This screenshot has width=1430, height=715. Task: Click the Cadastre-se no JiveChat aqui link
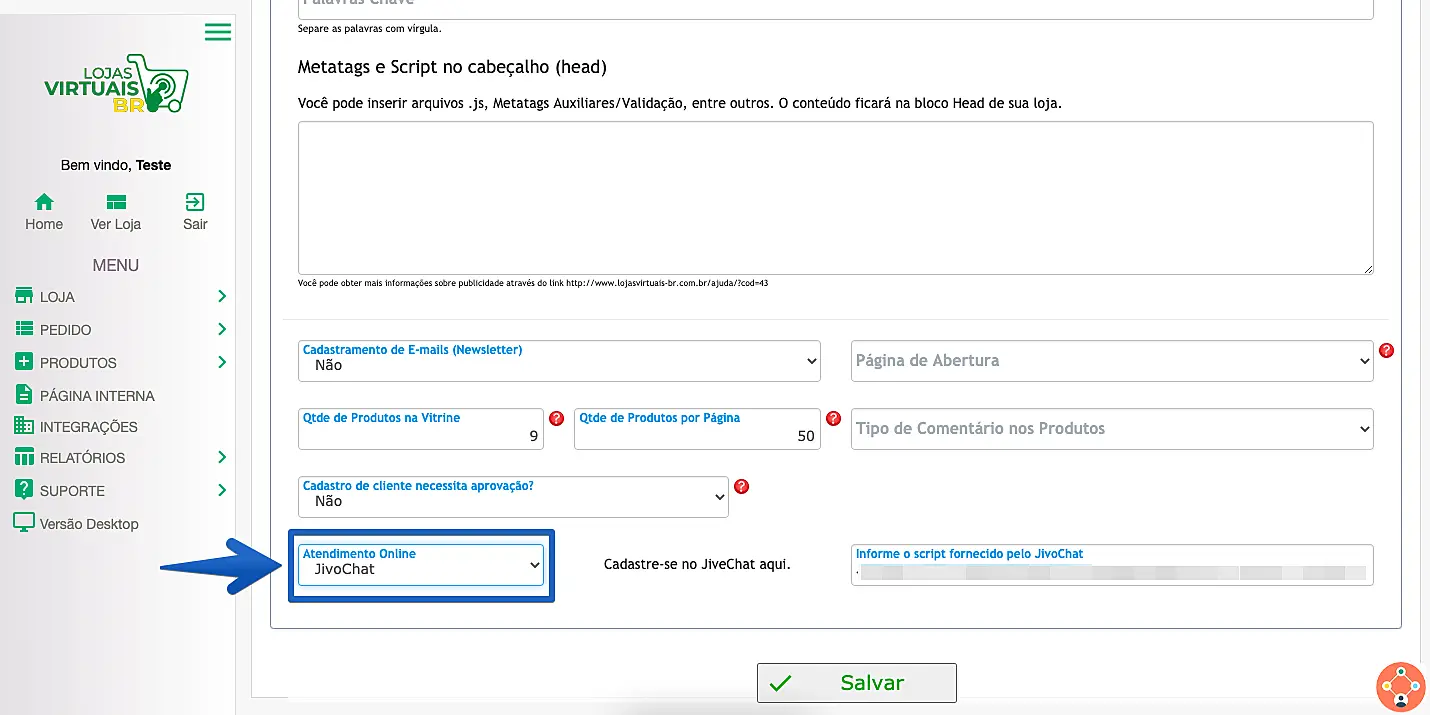coord(697,564)
